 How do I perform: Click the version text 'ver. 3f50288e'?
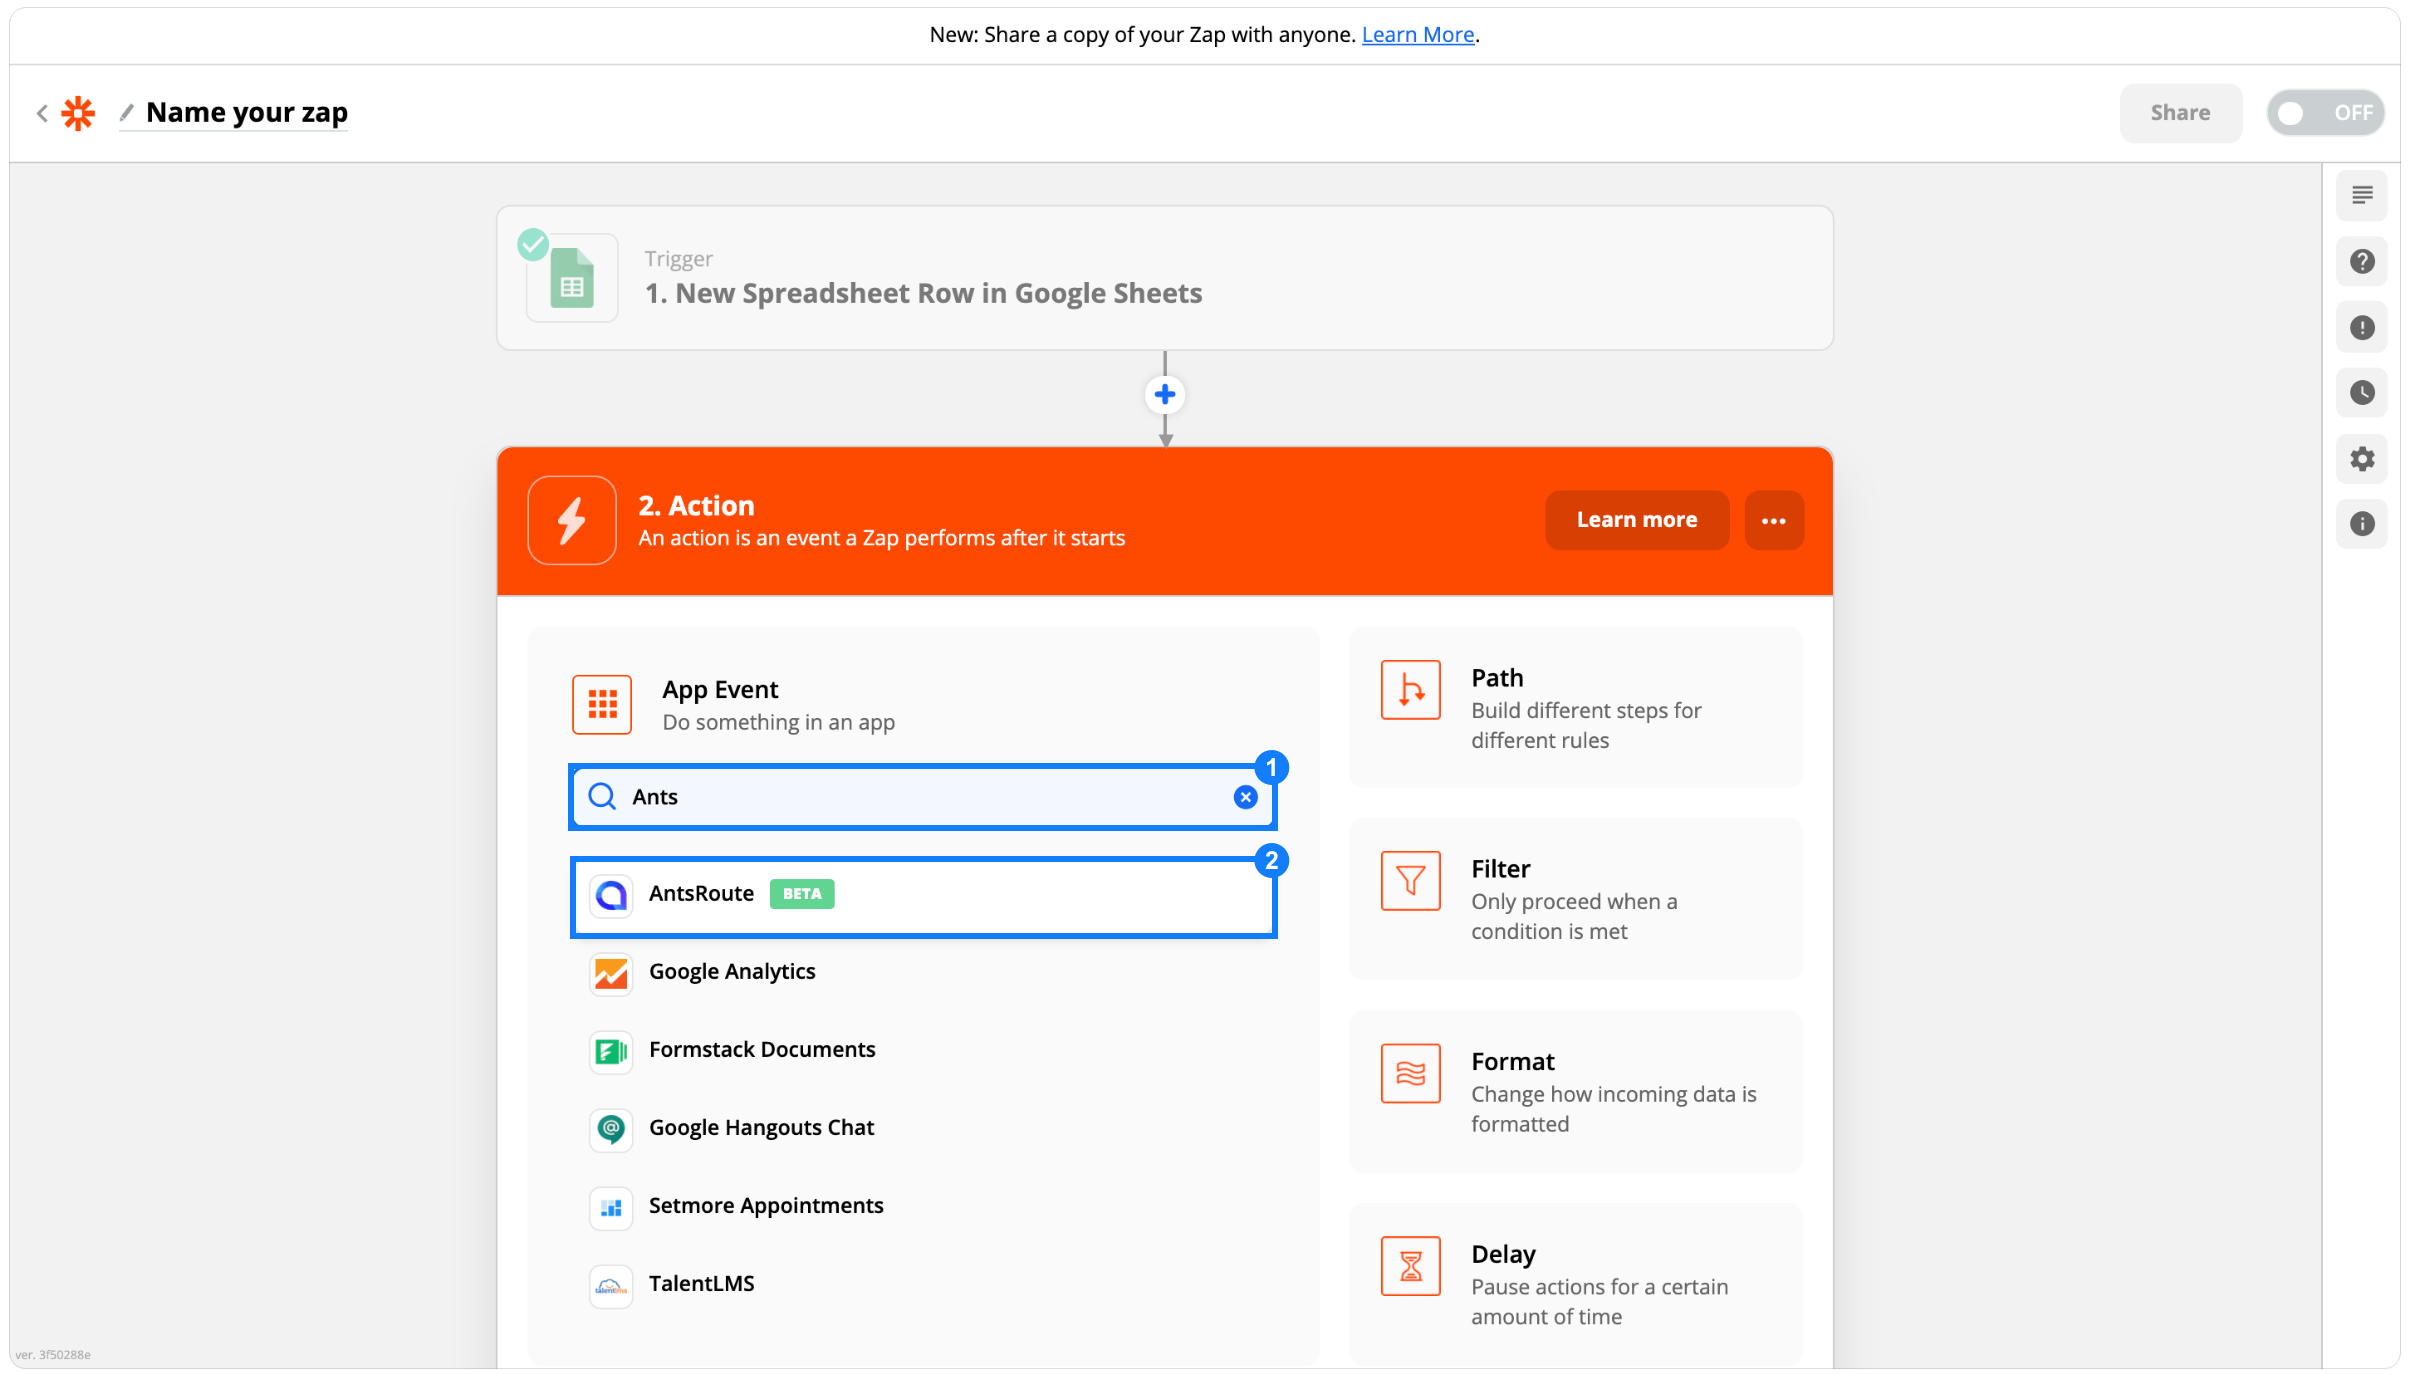(x=53, y=1355)
